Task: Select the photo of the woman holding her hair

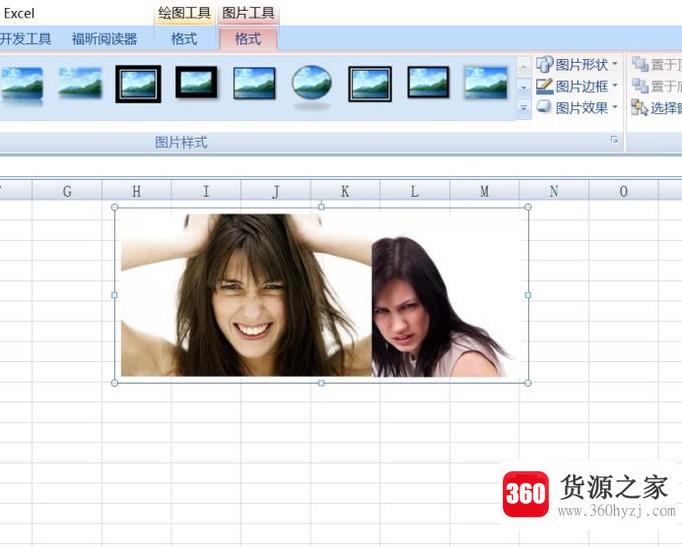Action: click(x=246, y=295)
